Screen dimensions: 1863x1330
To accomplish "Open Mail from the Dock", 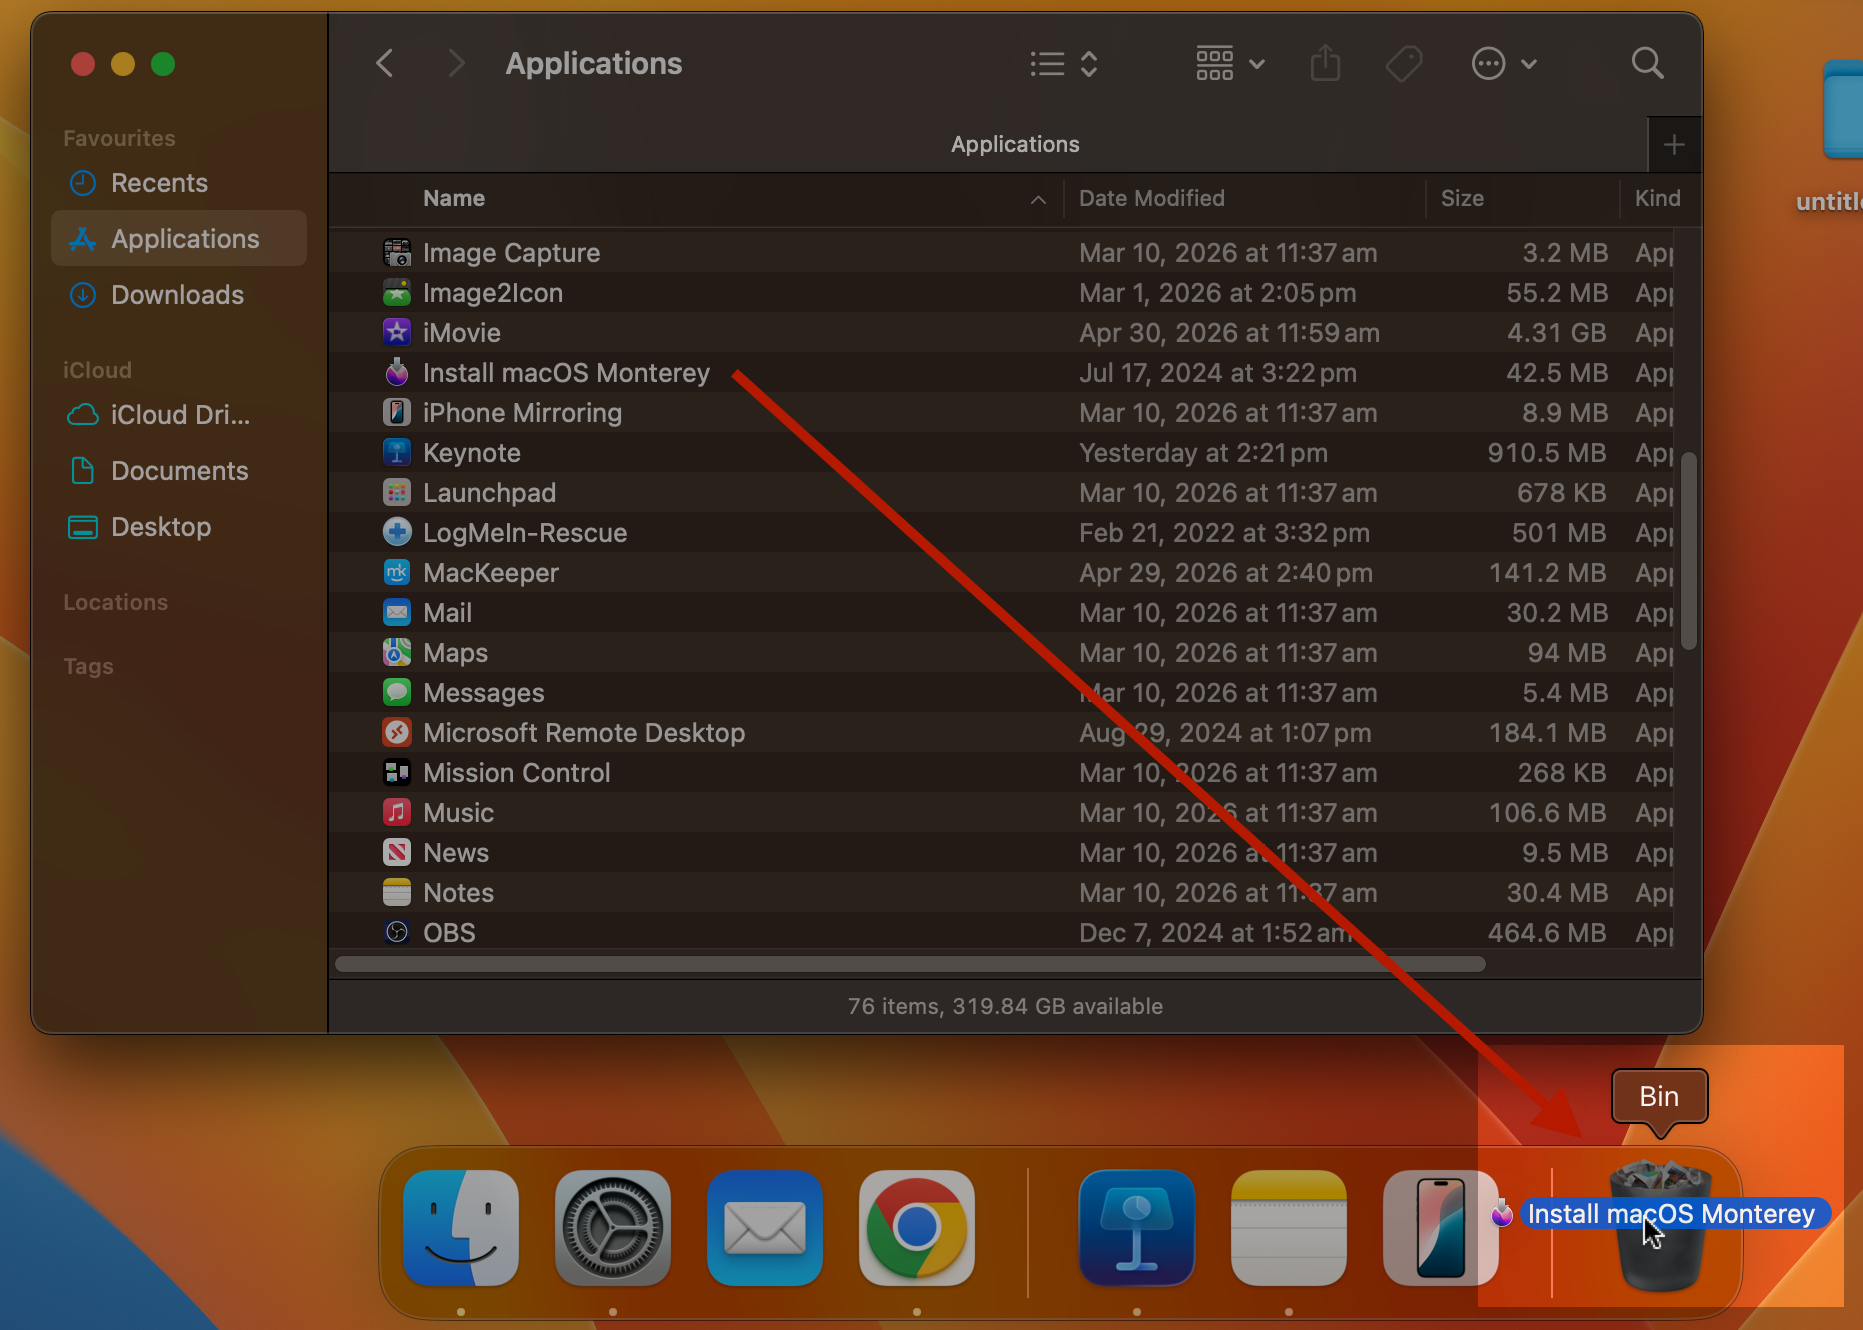I will [765, 1228].
